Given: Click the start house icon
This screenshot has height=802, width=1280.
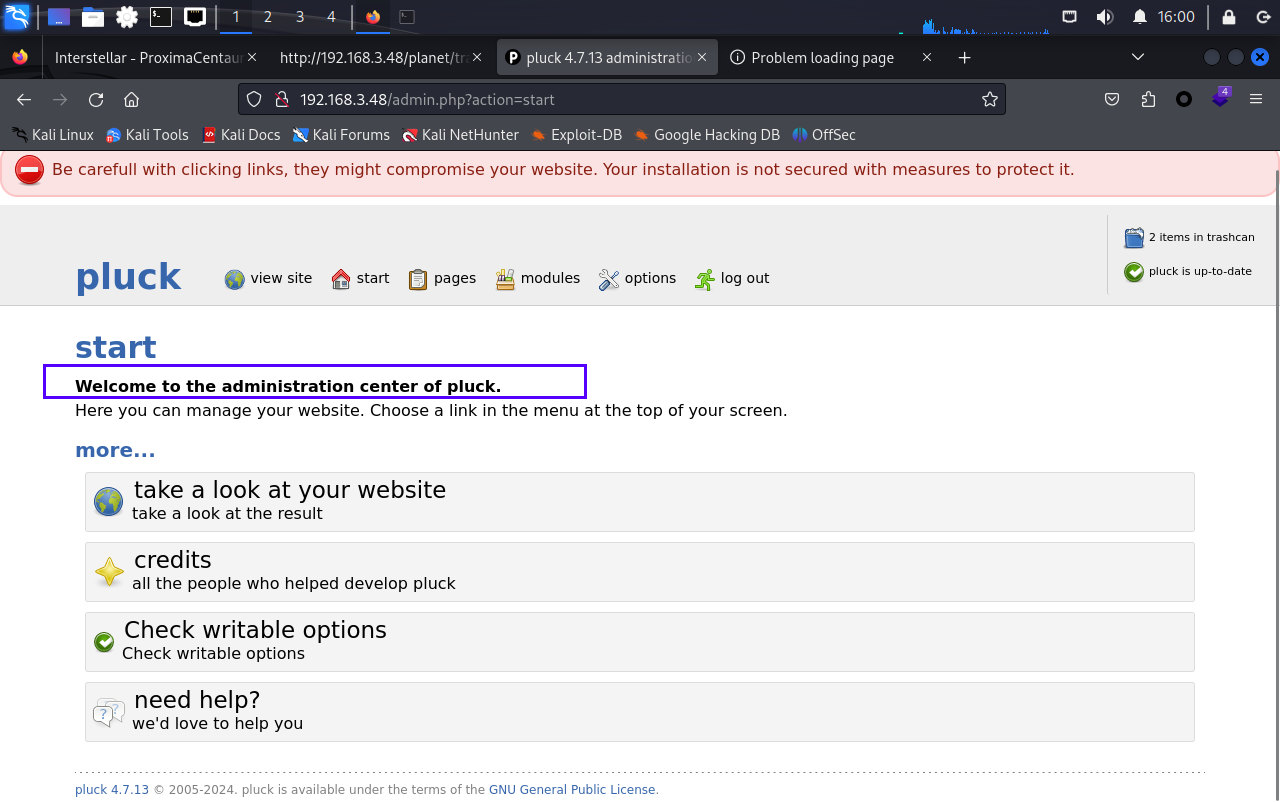Looking at the screenshot, I should [x=341, y=279].
